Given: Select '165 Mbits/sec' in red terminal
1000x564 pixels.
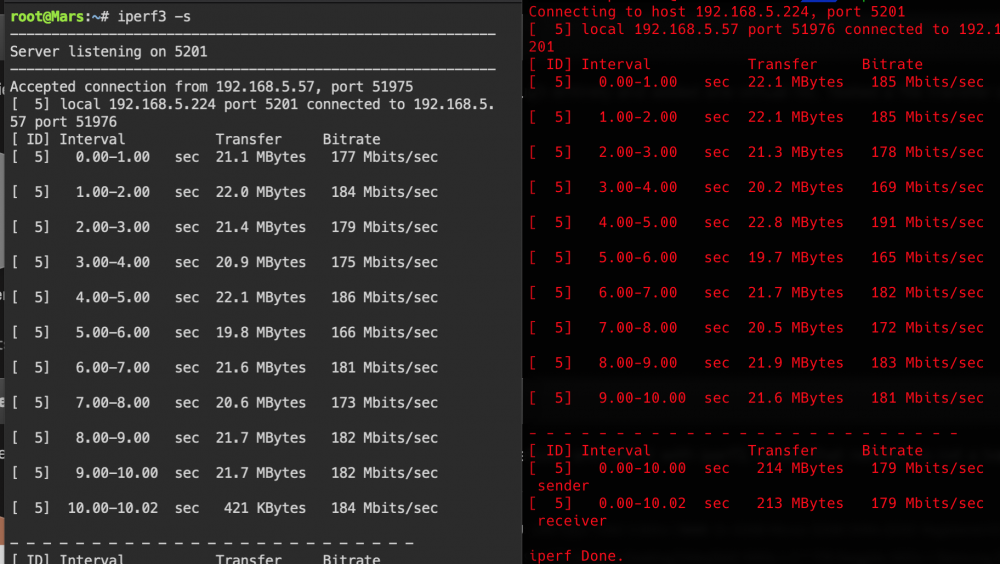Looking at the screenshot, I should [x=927, y=258].
